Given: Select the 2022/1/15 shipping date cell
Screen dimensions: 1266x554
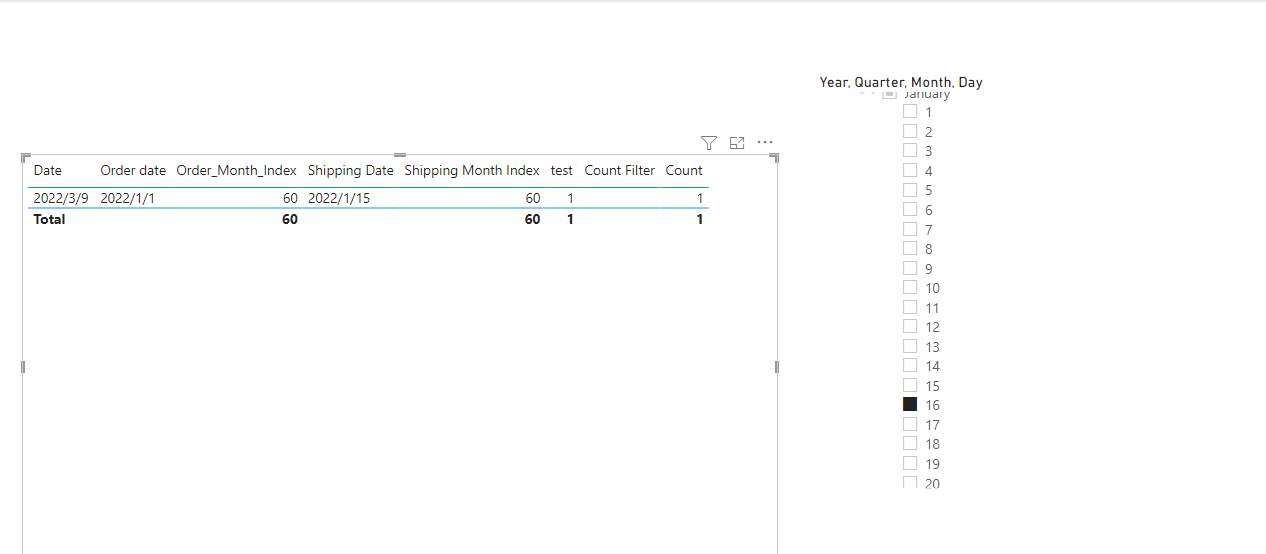Looking at the screenshot, I should coord(339,198).
